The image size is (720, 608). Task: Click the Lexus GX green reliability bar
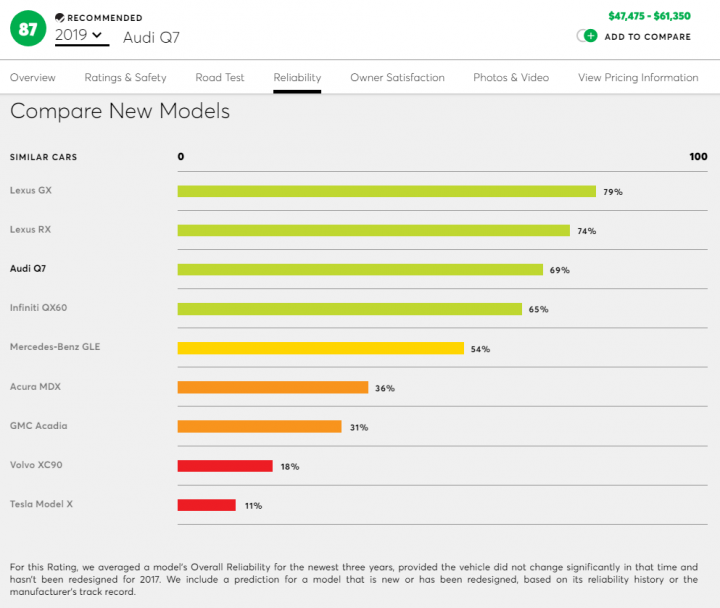(387, 191)
